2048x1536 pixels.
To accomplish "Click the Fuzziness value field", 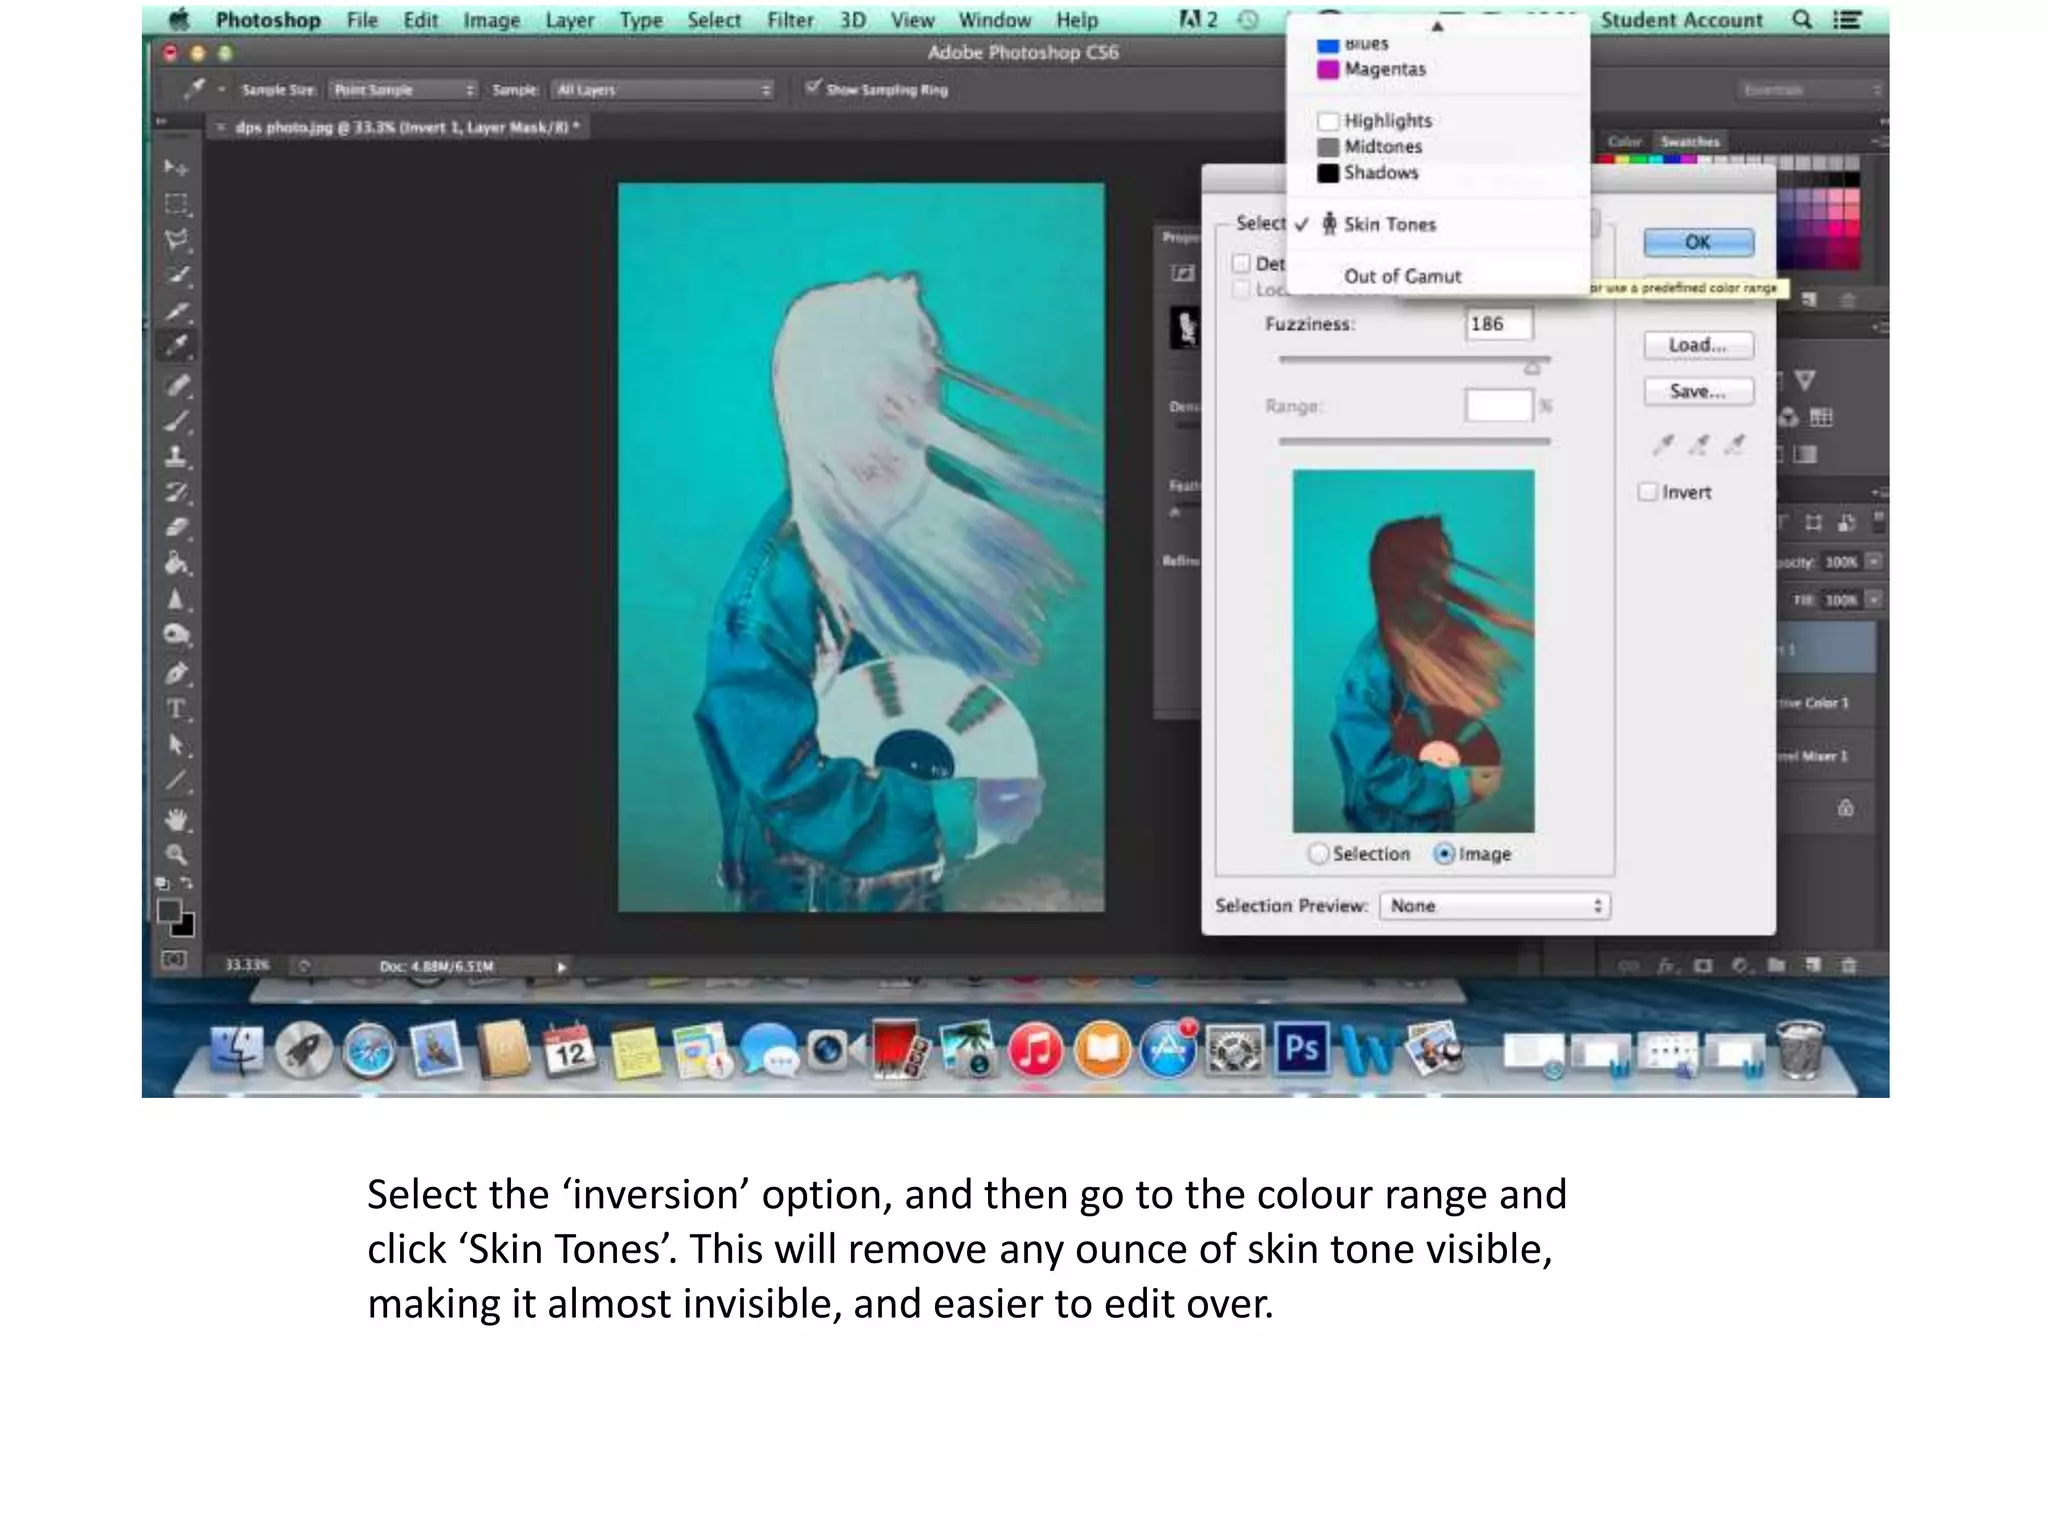I will click(1499, 324).
